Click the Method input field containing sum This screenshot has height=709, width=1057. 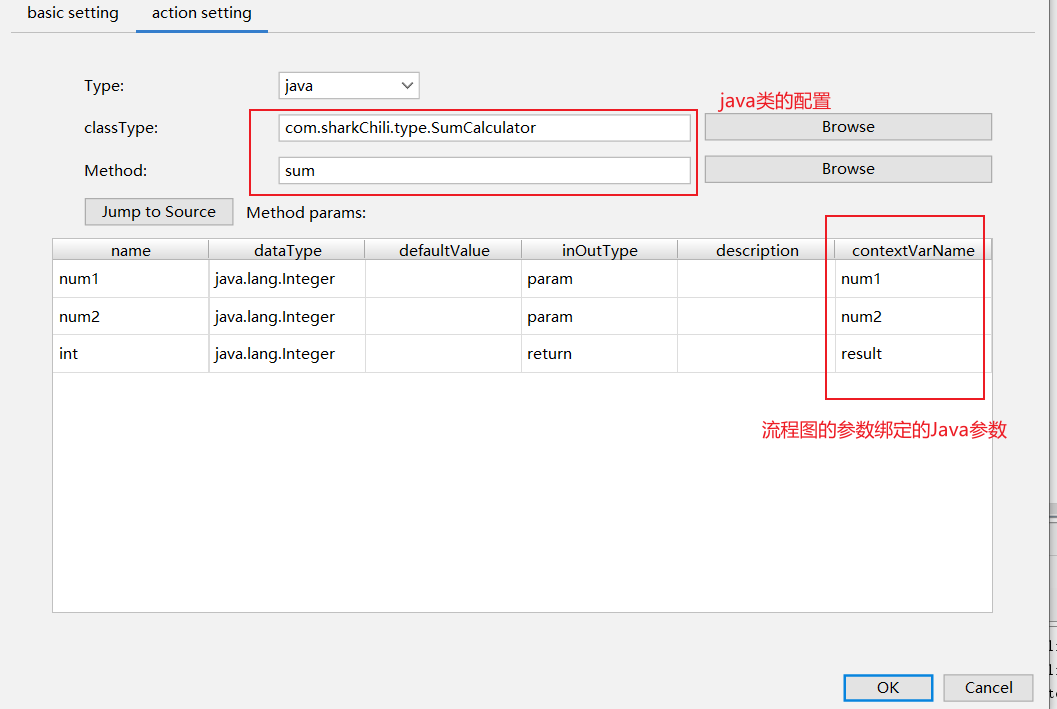[485, 171]
